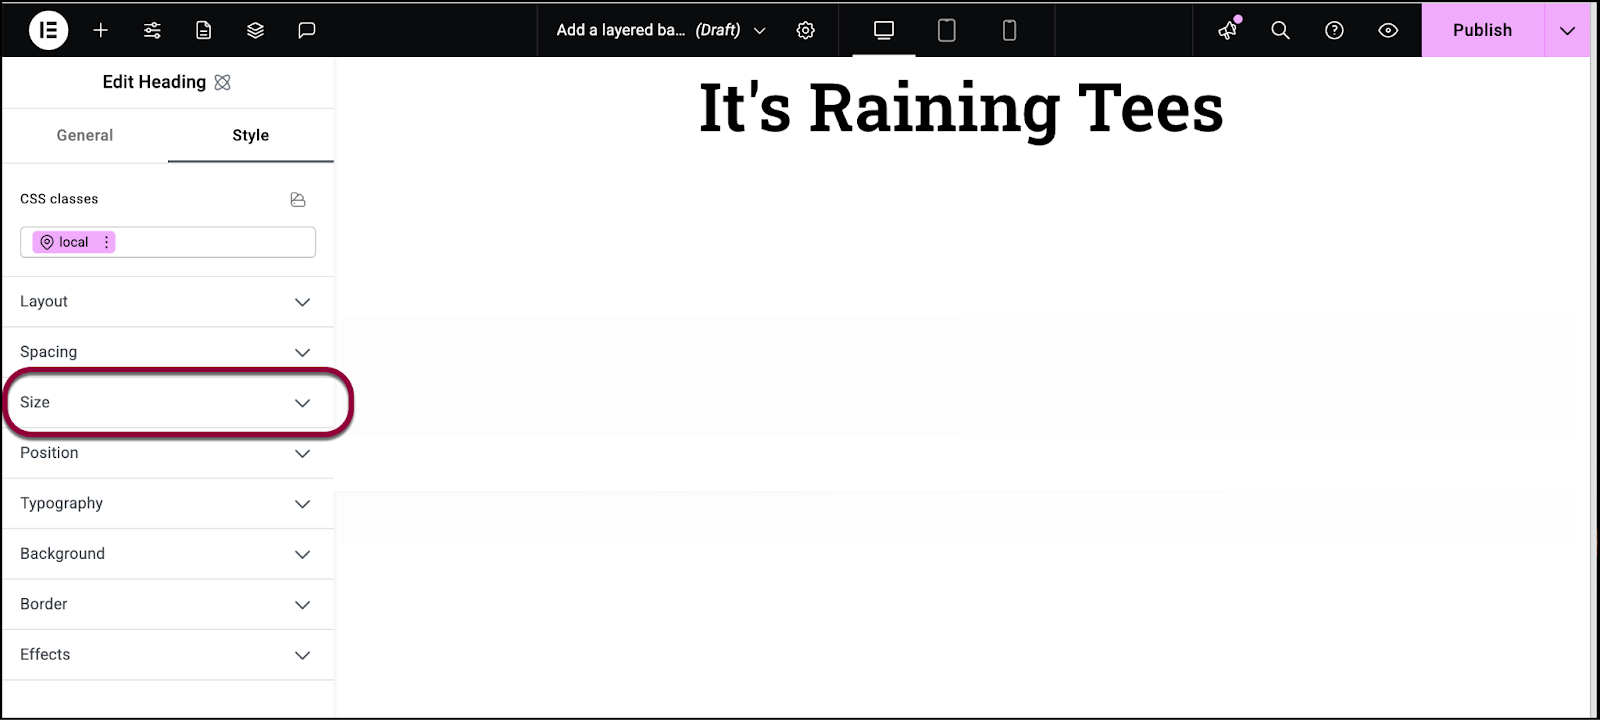Open the structure layers icon

(255, 30)
